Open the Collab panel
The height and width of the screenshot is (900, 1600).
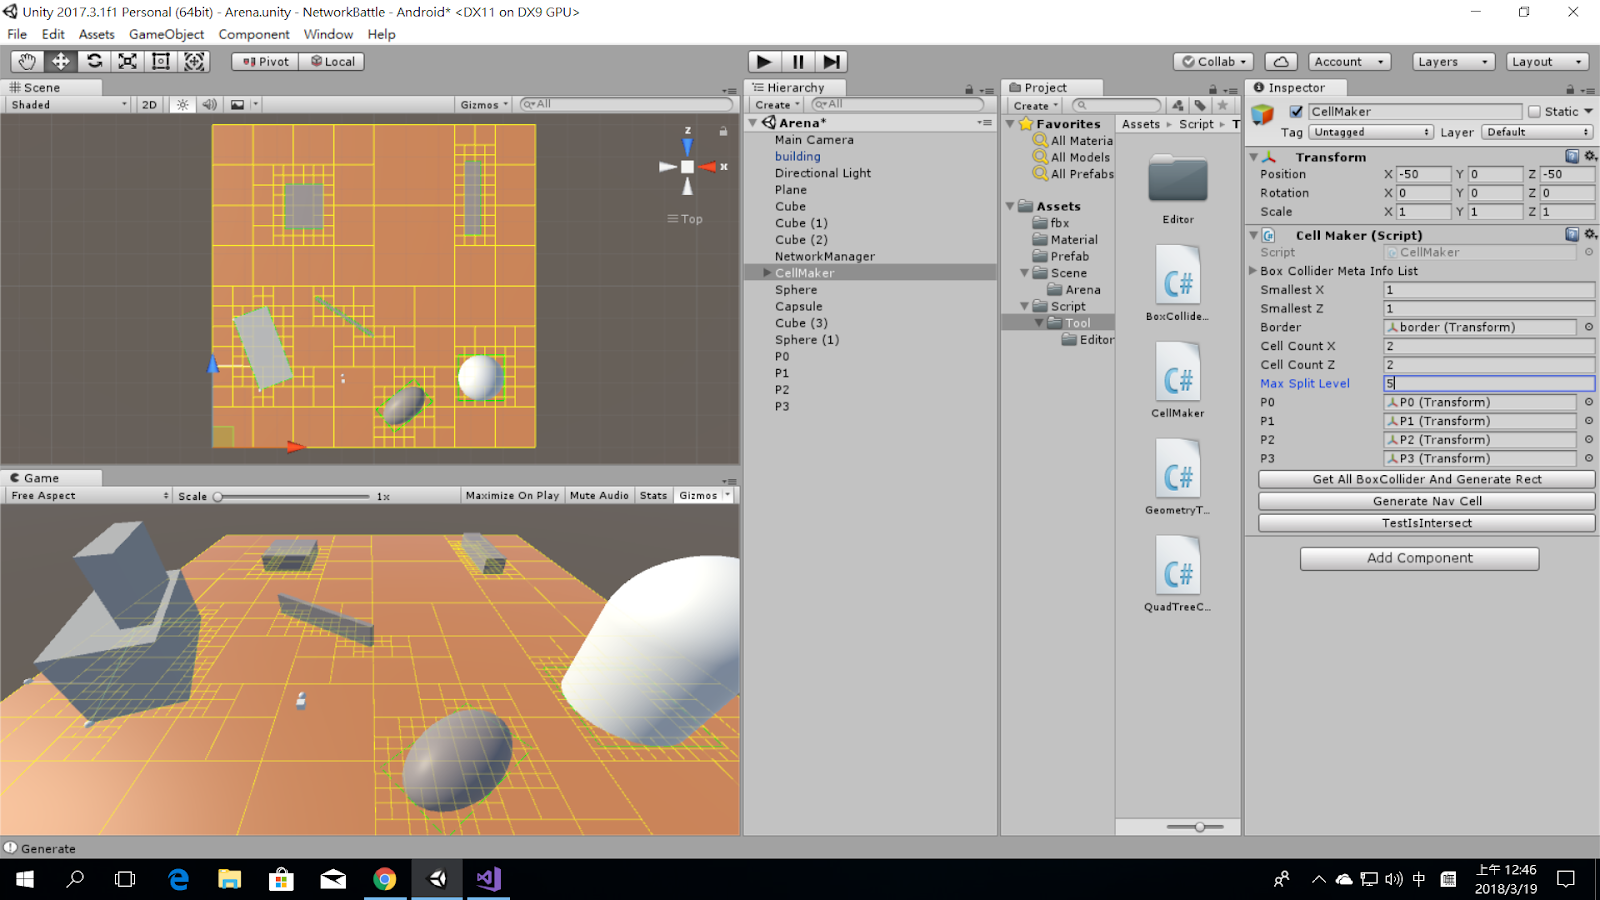click(x=1212, y=61)
